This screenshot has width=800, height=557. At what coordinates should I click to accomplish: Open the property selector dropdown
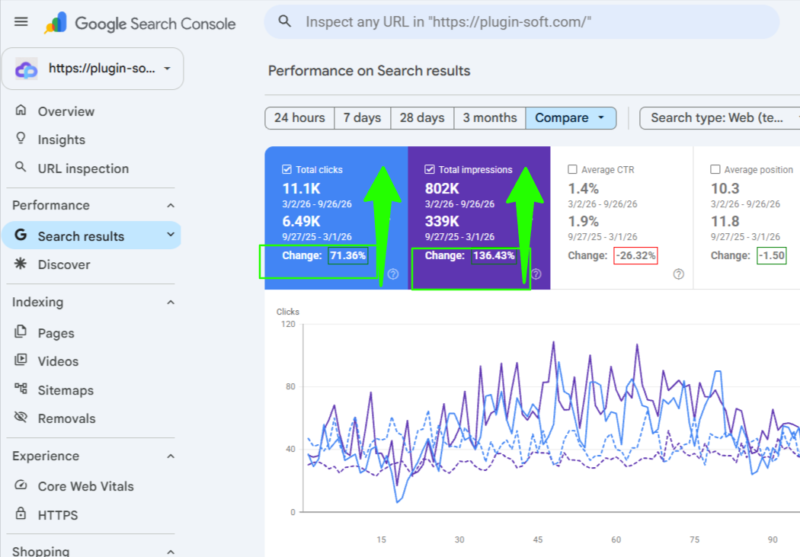click(x=93, y=69)
